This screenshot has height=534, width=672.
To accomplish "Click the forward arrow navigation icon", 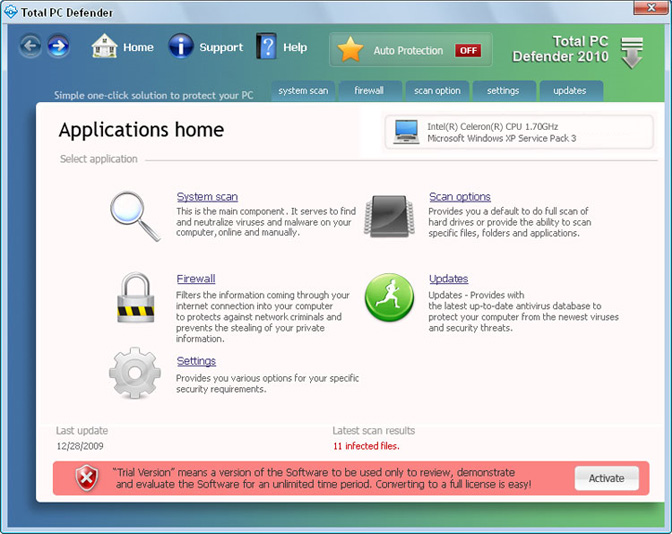I will pos(58,46).
